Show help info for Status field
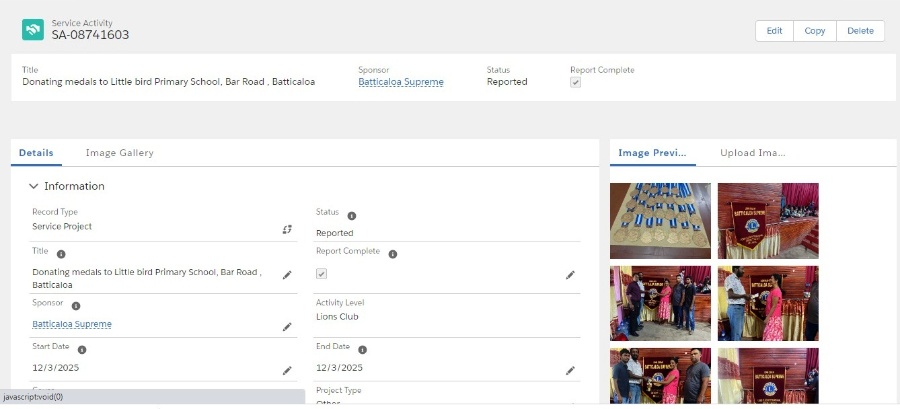Screen dimensions: 900x409 click(x=352, y=215)
